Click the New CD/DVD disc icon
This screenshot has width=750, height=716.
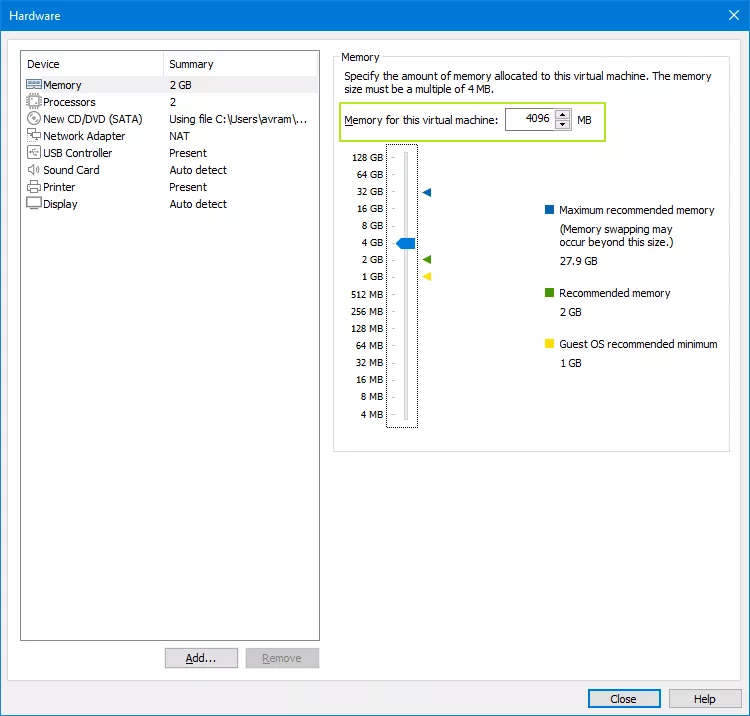click(34, 119)
